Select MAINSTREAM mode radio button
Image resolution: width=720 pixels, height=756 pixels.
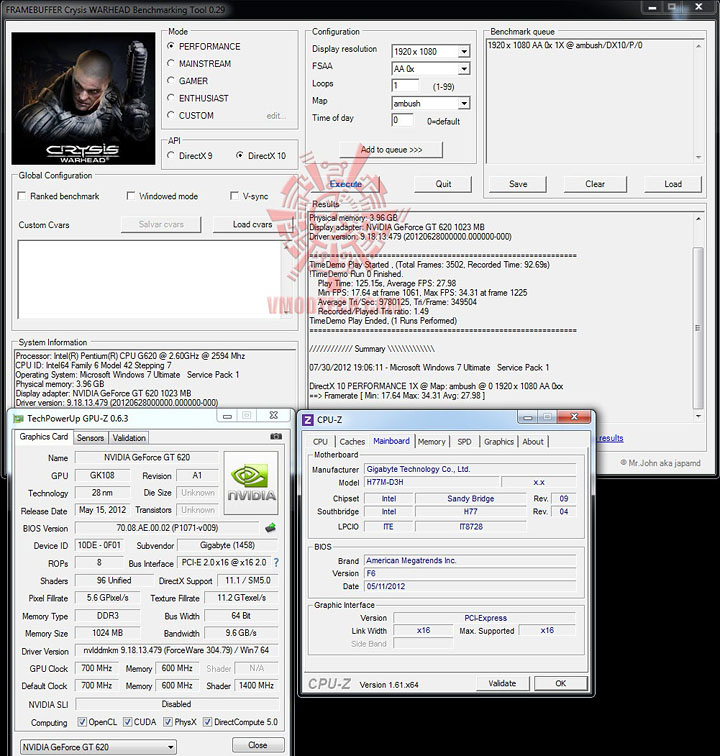(x=170, y=64)
